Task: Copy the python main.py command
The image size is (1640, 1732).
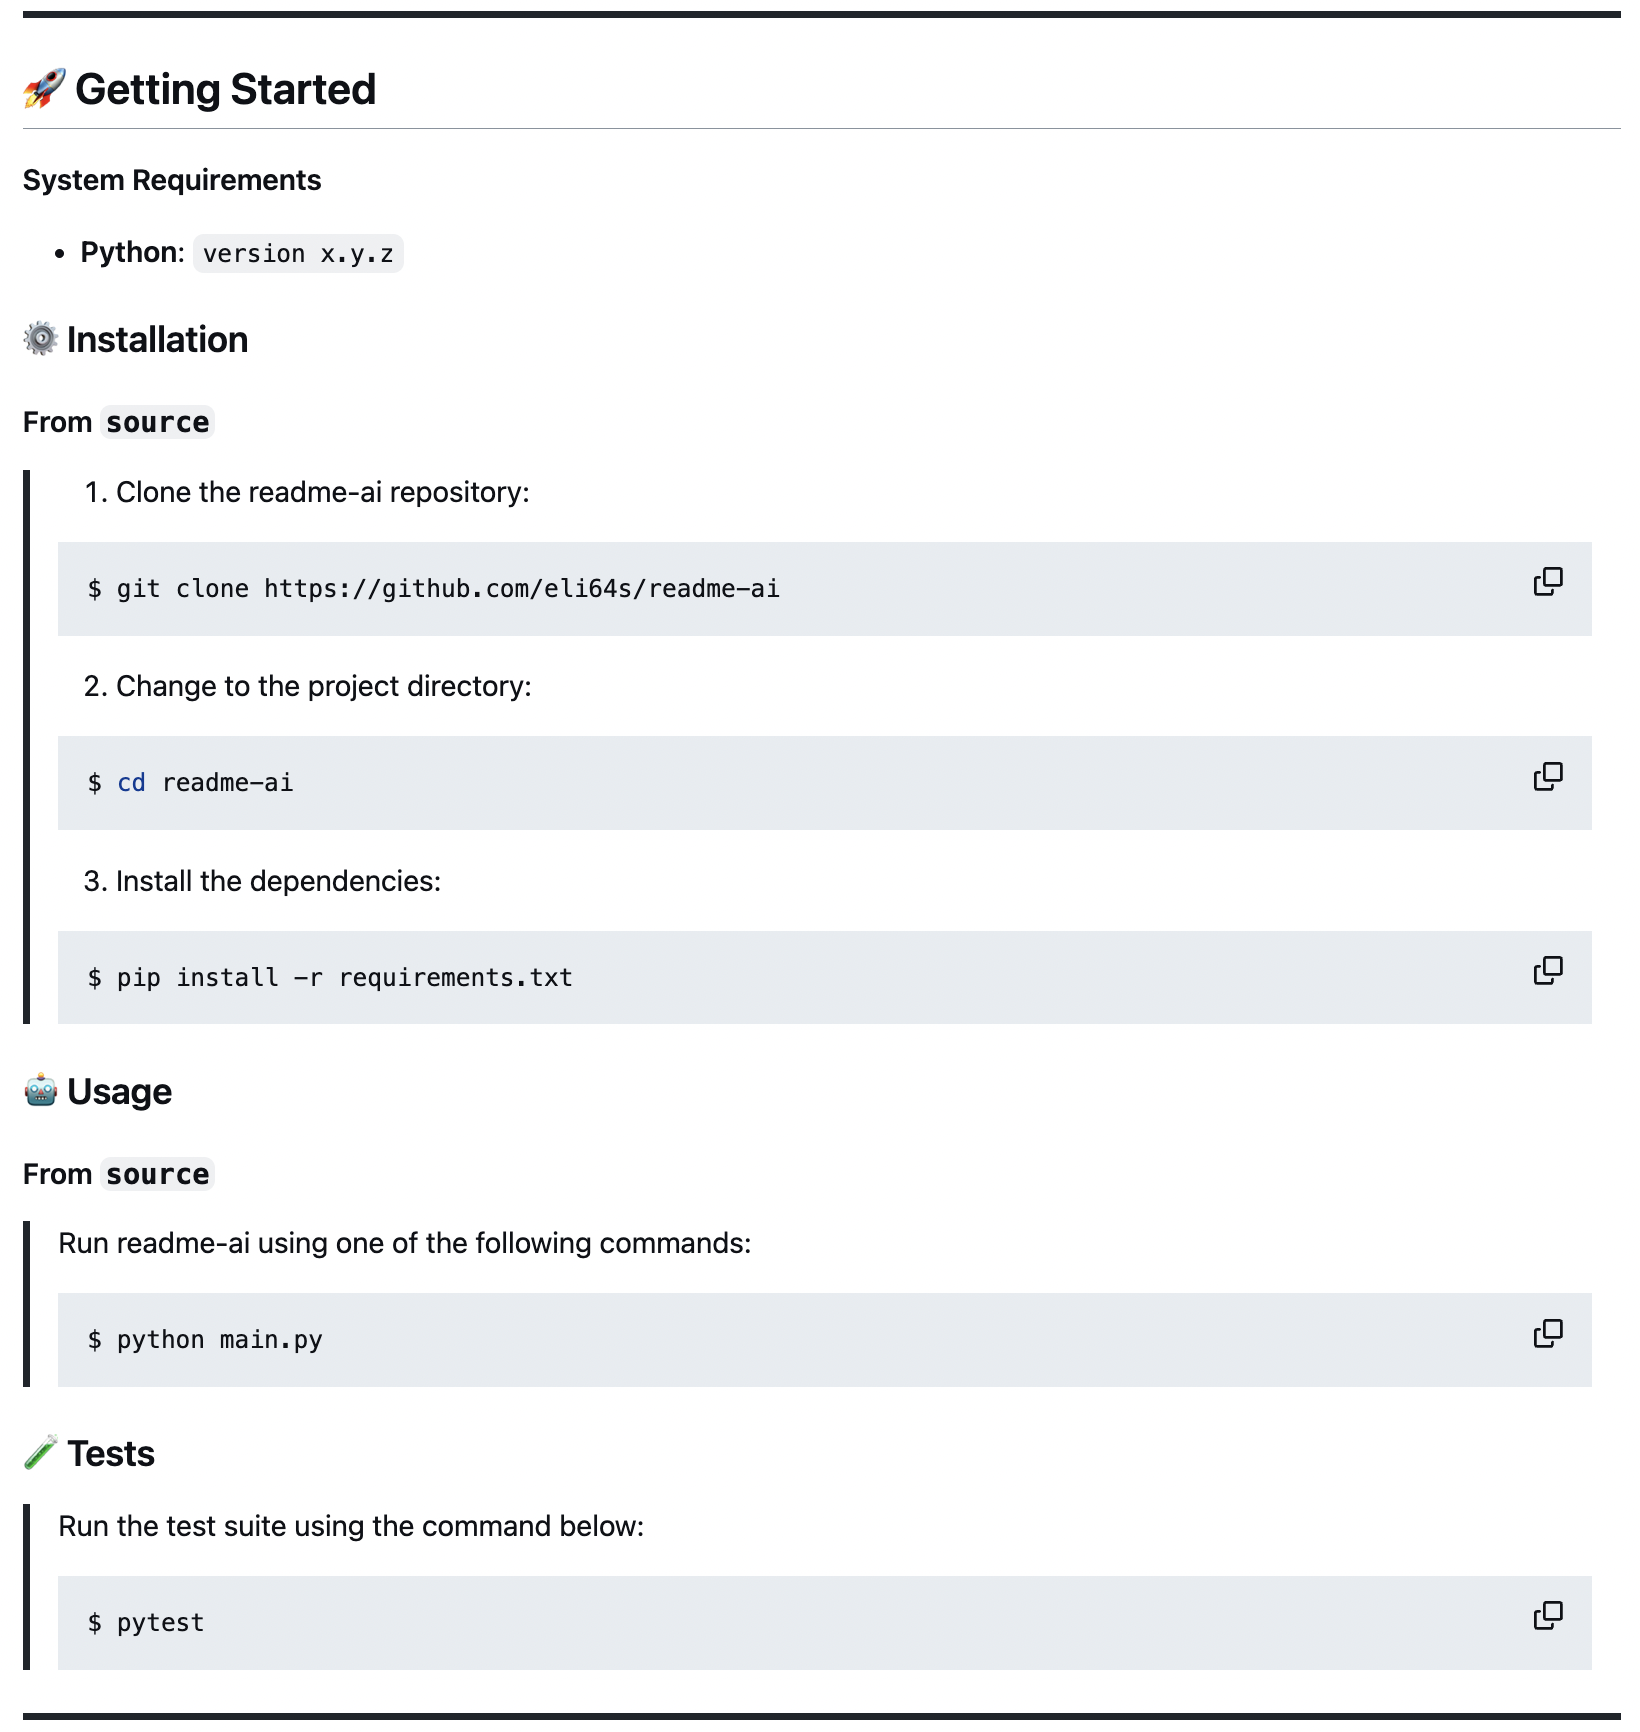Action: click(x=1548, y=1333)
